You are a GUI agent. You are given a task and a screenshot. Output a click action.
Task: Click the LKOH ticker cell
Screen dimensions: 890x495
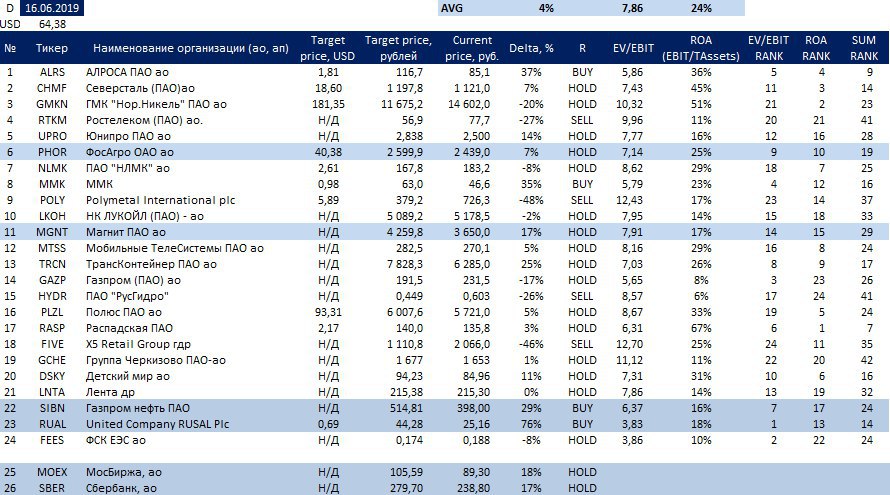point(52,216)
